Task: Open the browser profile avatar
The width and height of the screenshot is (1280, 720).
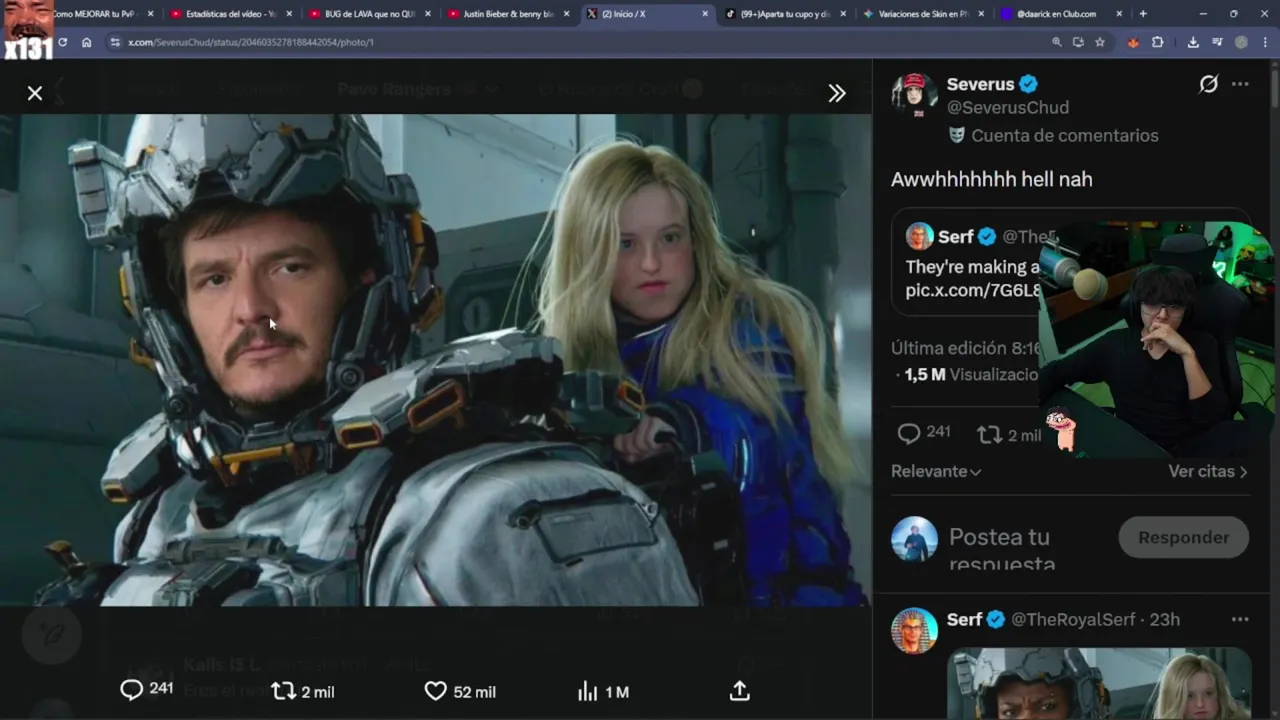Action: pyautogui.click(x=1241, y=42)
